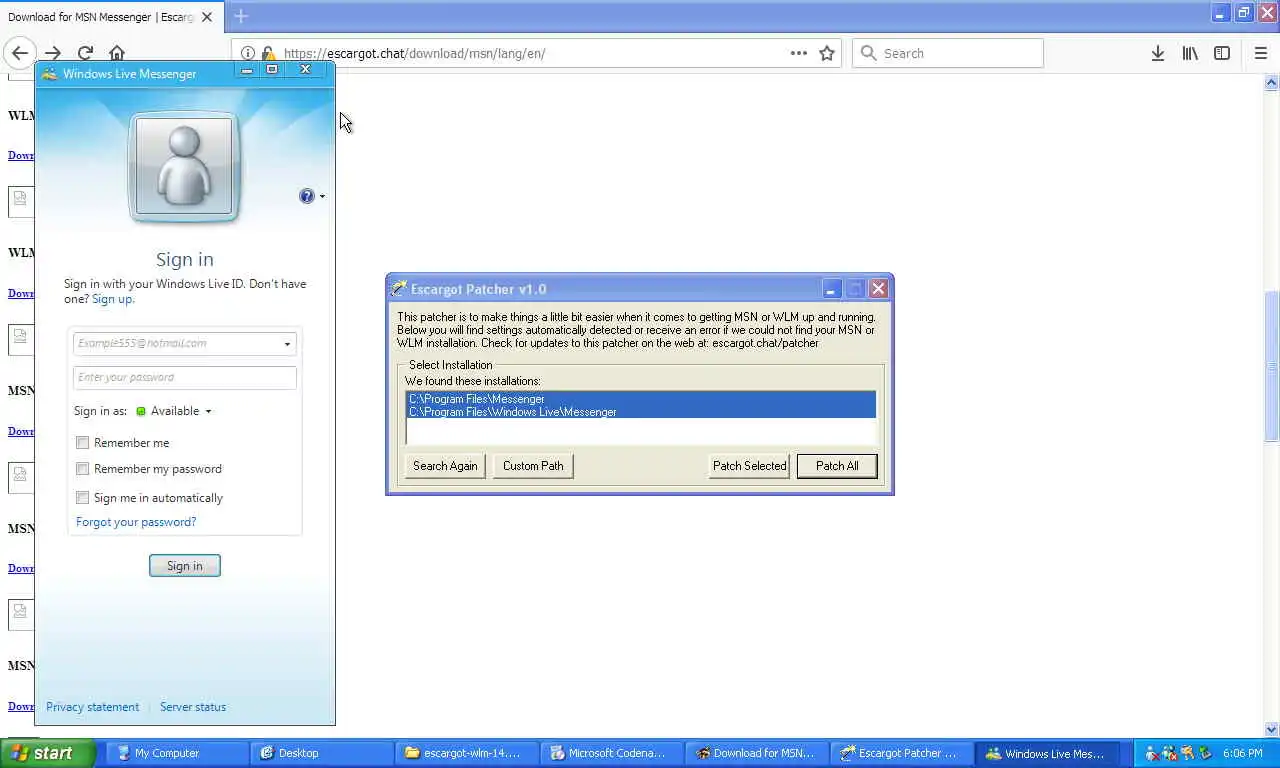Go back in Firefox browser
Screen dimensions: 1280x768
click(19, 53)
